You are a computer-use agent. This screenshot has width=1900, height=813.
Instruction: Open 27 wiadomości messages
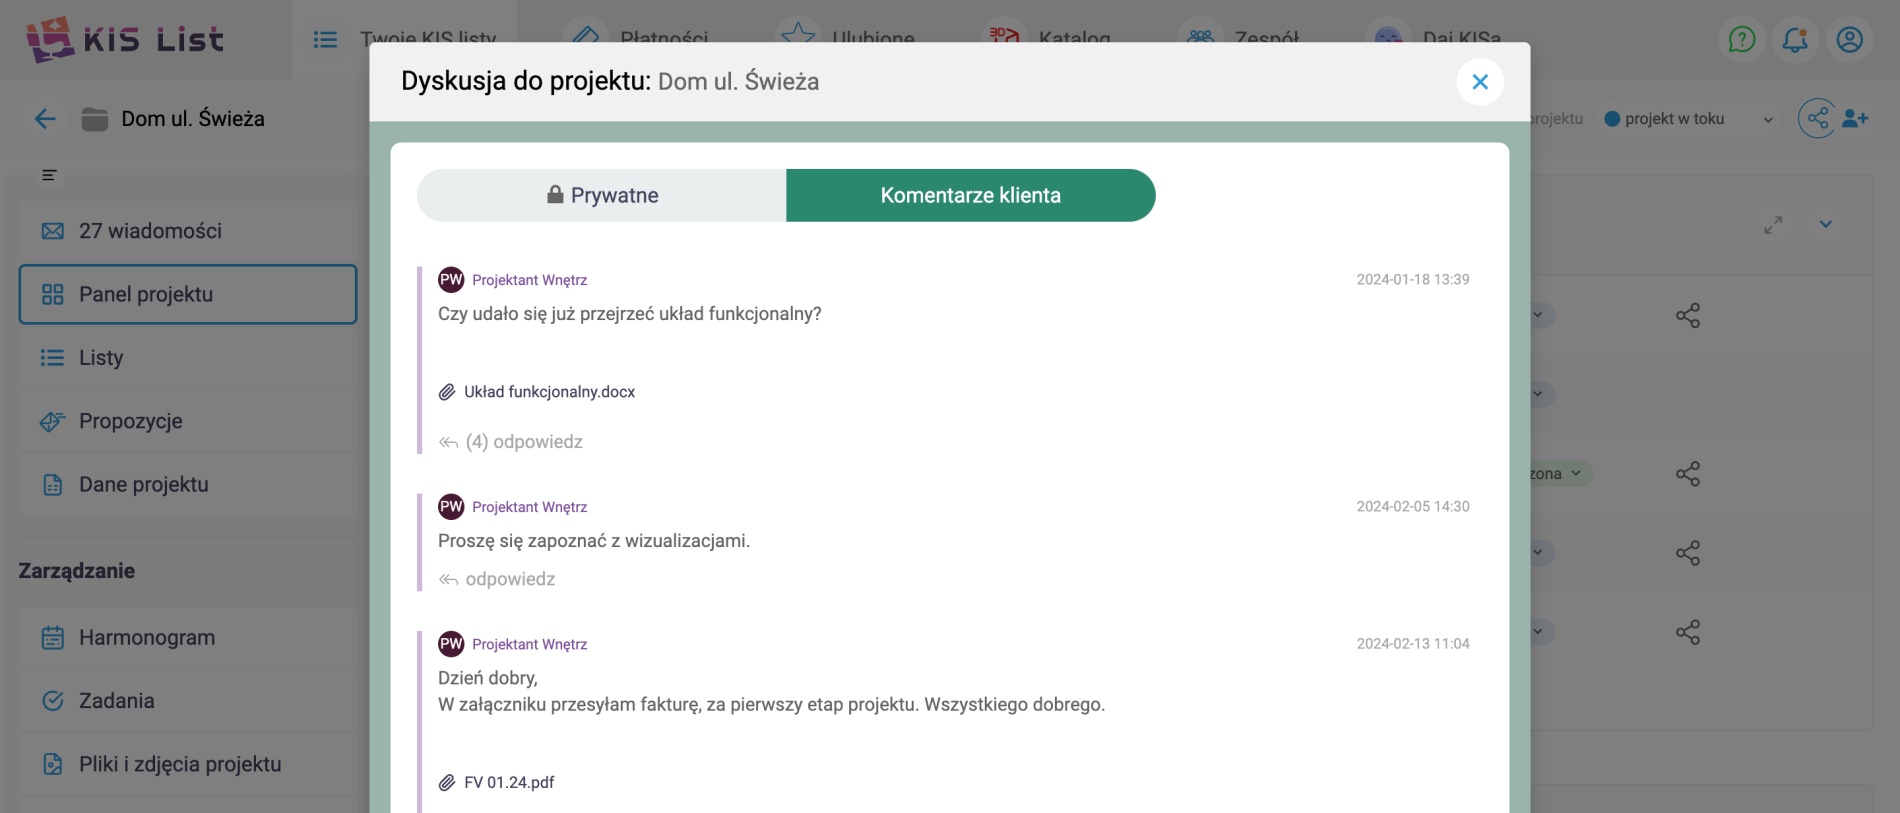pos(150,231)
